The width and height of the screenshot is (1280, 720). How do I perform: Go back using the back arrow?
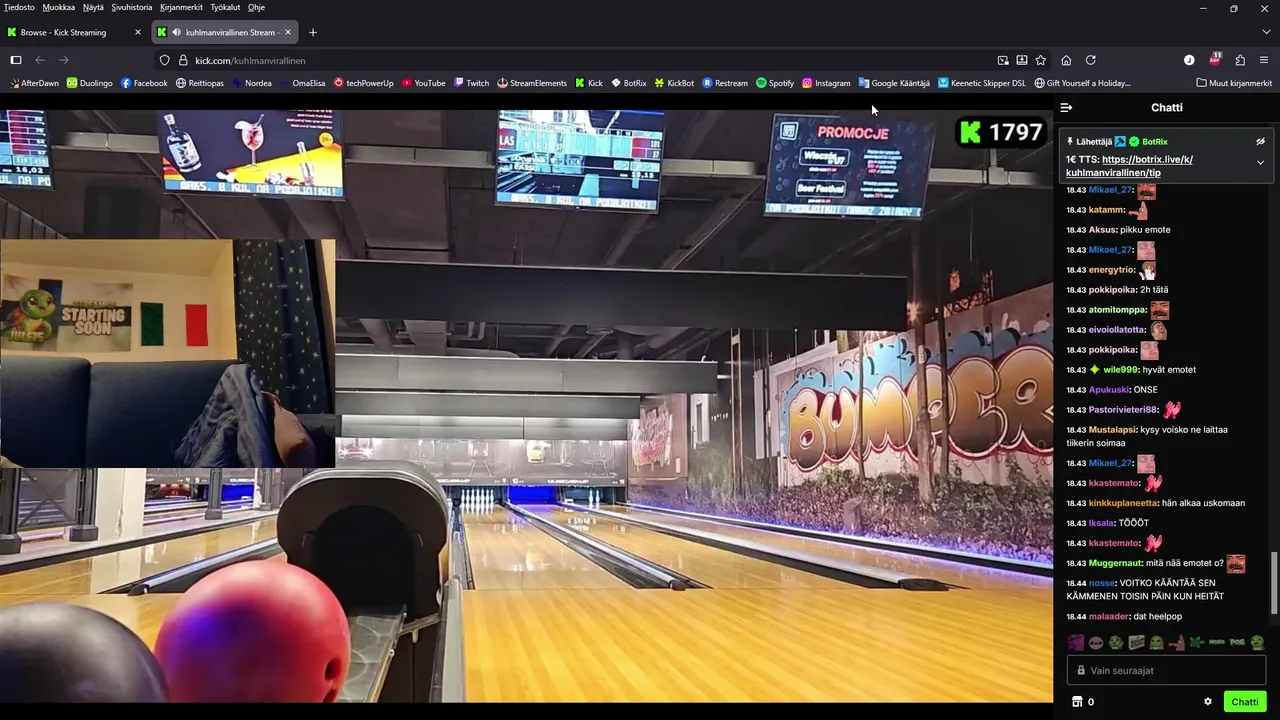(40, 60)
